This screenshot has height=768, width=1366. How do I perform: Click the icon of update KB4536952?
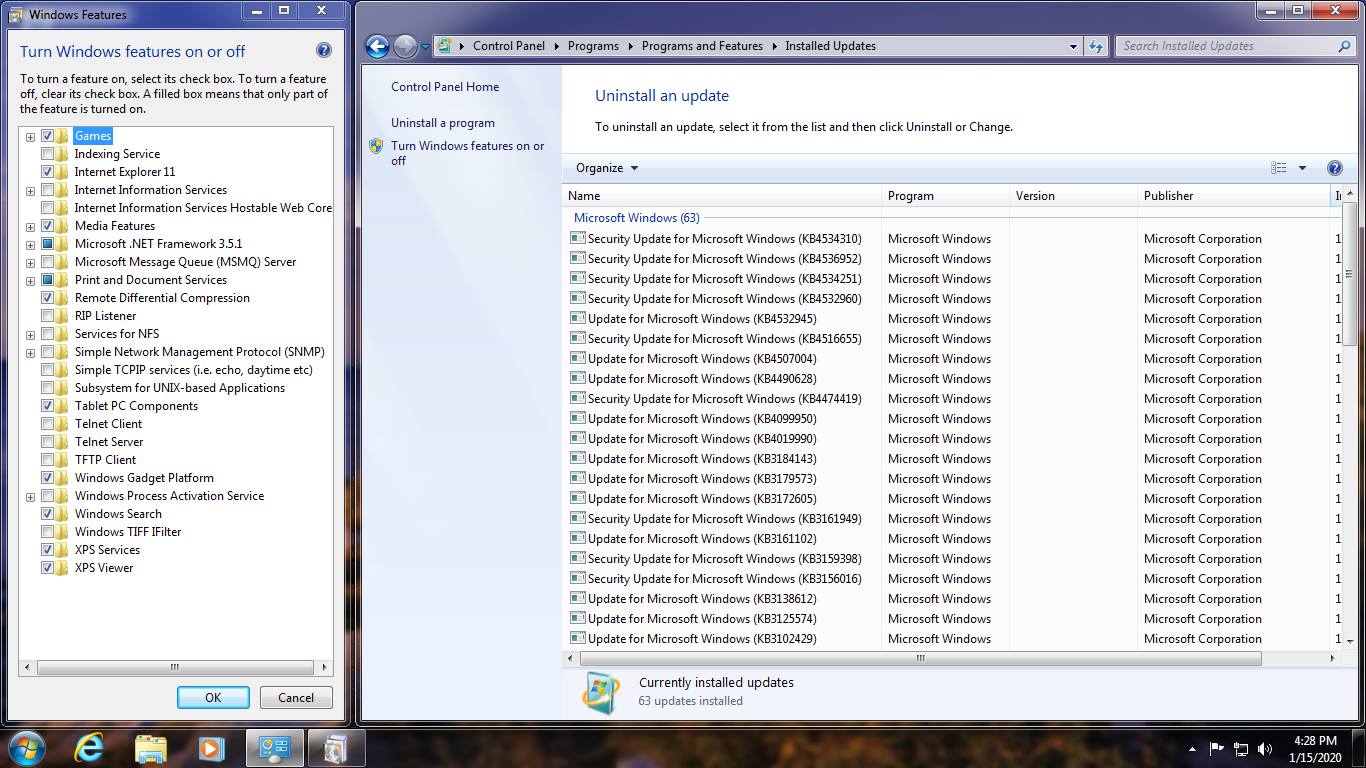click(577, 258)
